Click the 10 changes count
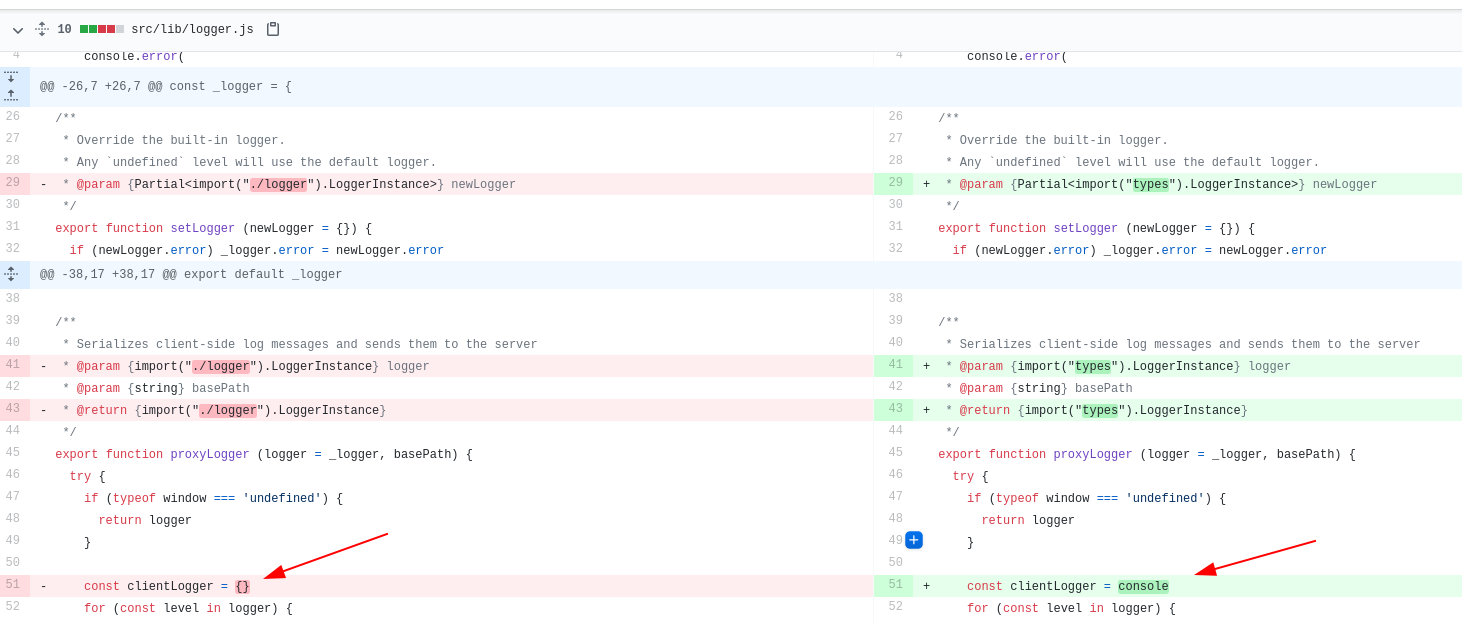Image resolution: width=1462 pixels, height=623 pixels. pyautogui.click(x=64, y=30)
